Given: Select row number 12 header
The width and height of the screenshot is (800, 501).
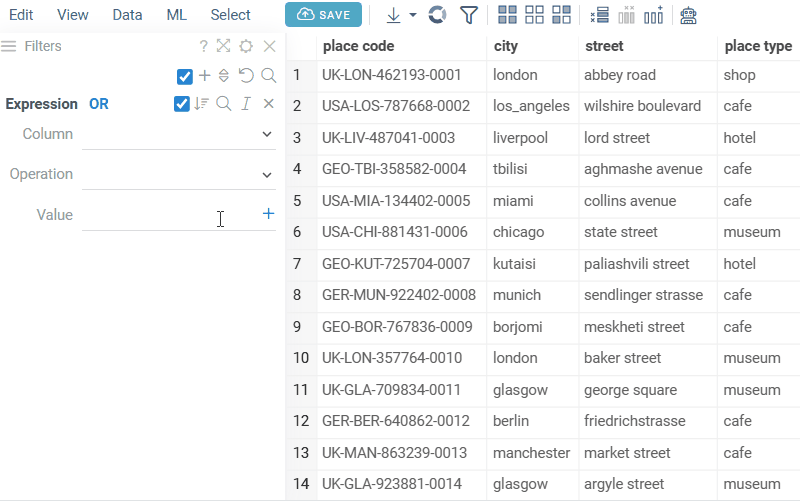Looking at the screenshot, I should (x=301, y=421).
